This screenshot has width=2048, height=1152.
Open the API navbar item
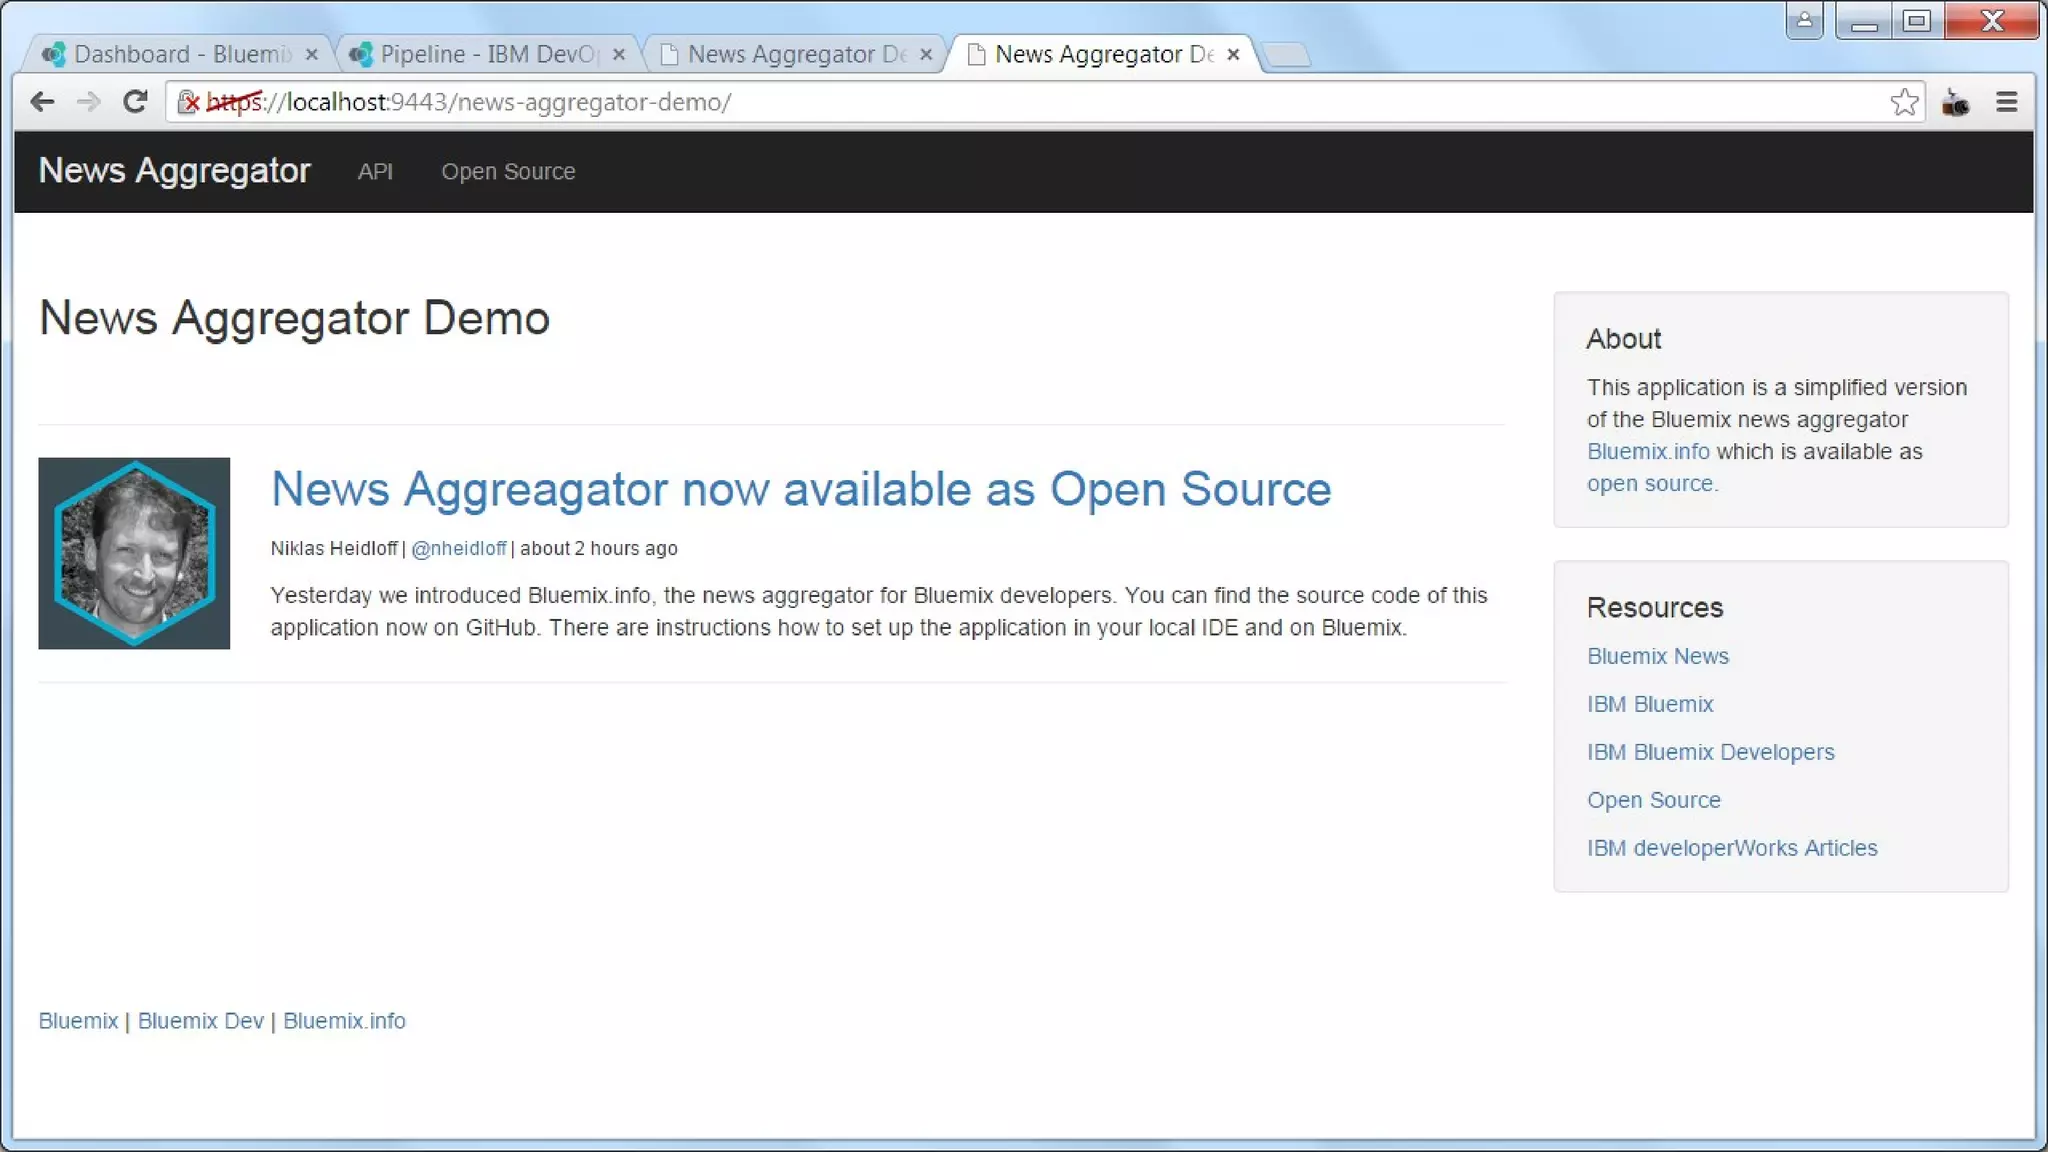point(375,172)
